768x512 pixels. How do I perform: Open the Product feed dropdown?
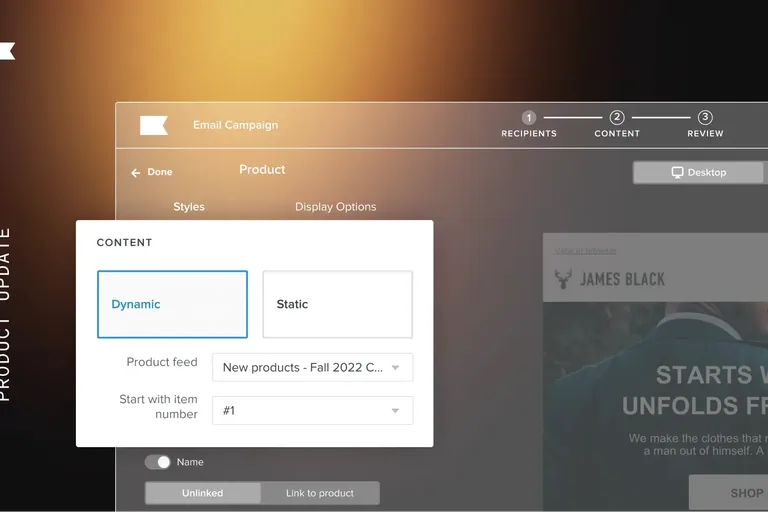pyautogui.click(x=312, y=367)
